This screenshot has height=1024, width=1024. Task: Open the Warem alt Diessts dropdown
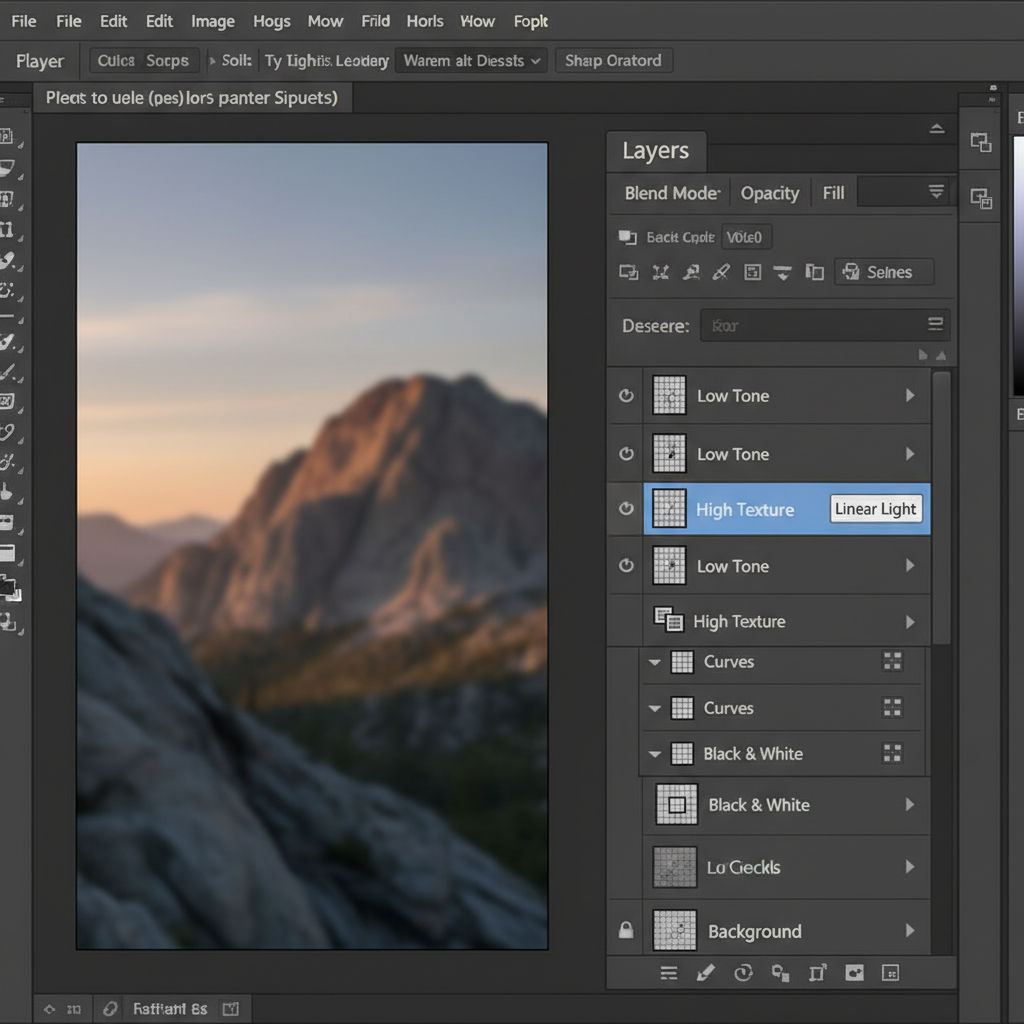click(472, 61)
